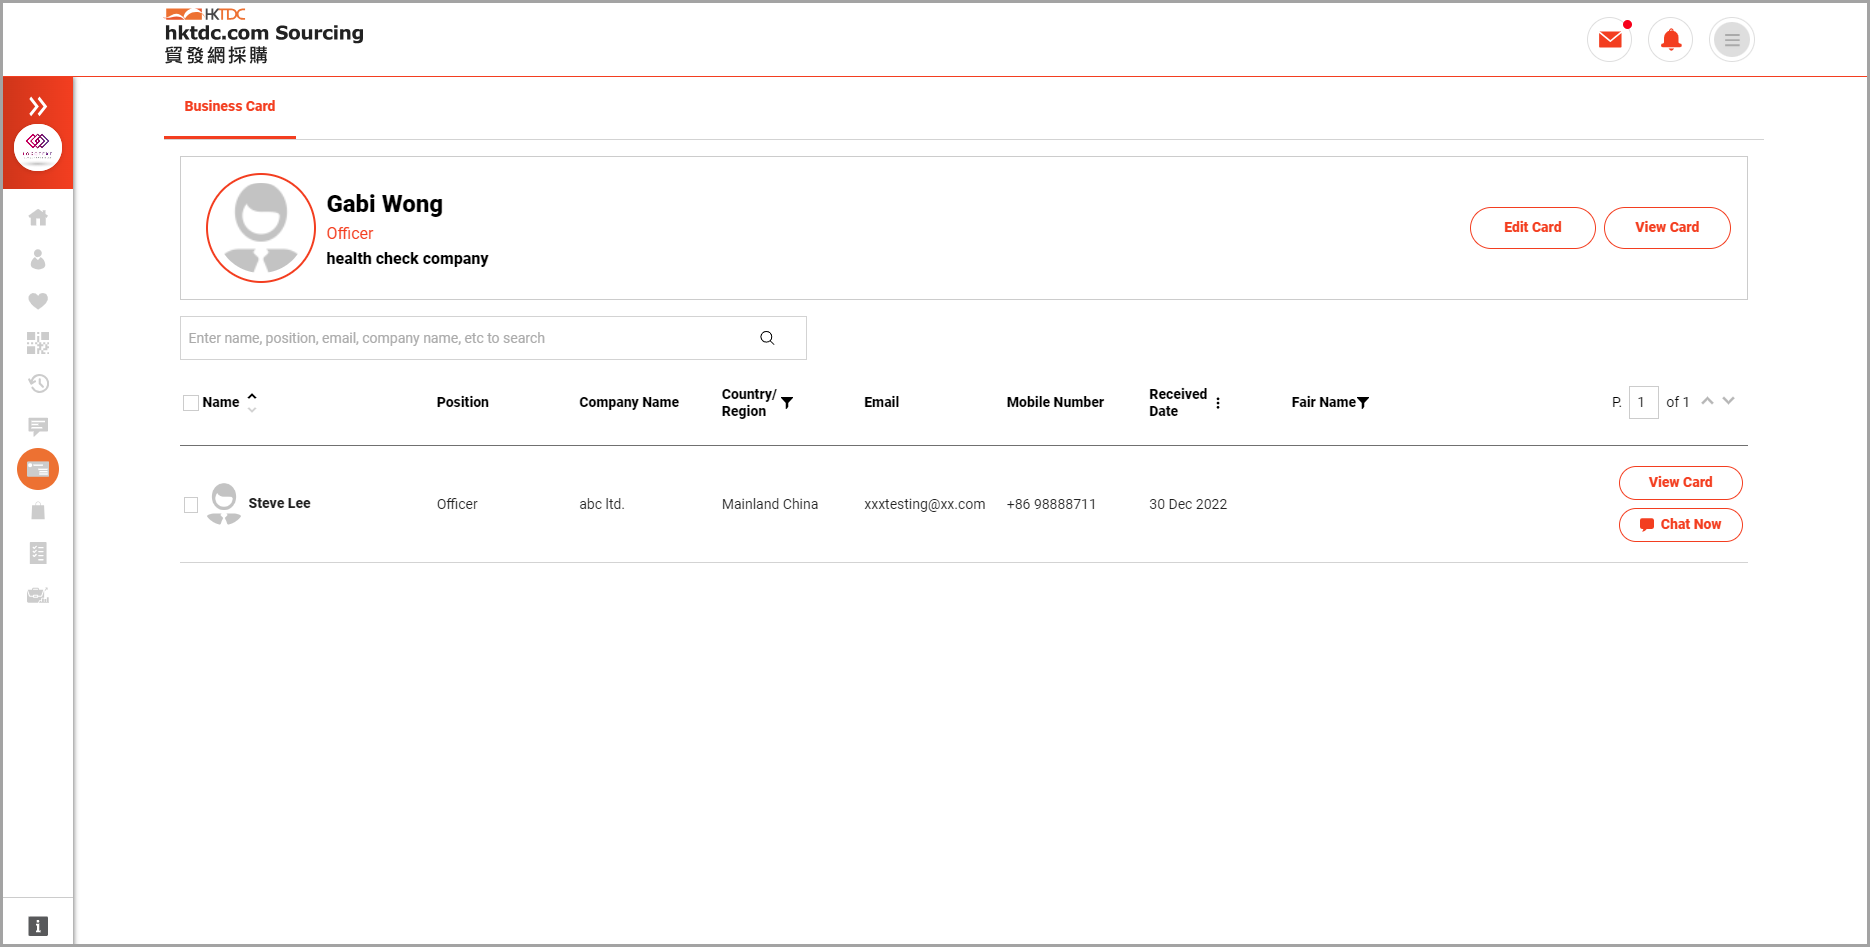Open the Fair Name filter
Image resolution: width=1870 pixels, height=947 pixels.
1363,403
